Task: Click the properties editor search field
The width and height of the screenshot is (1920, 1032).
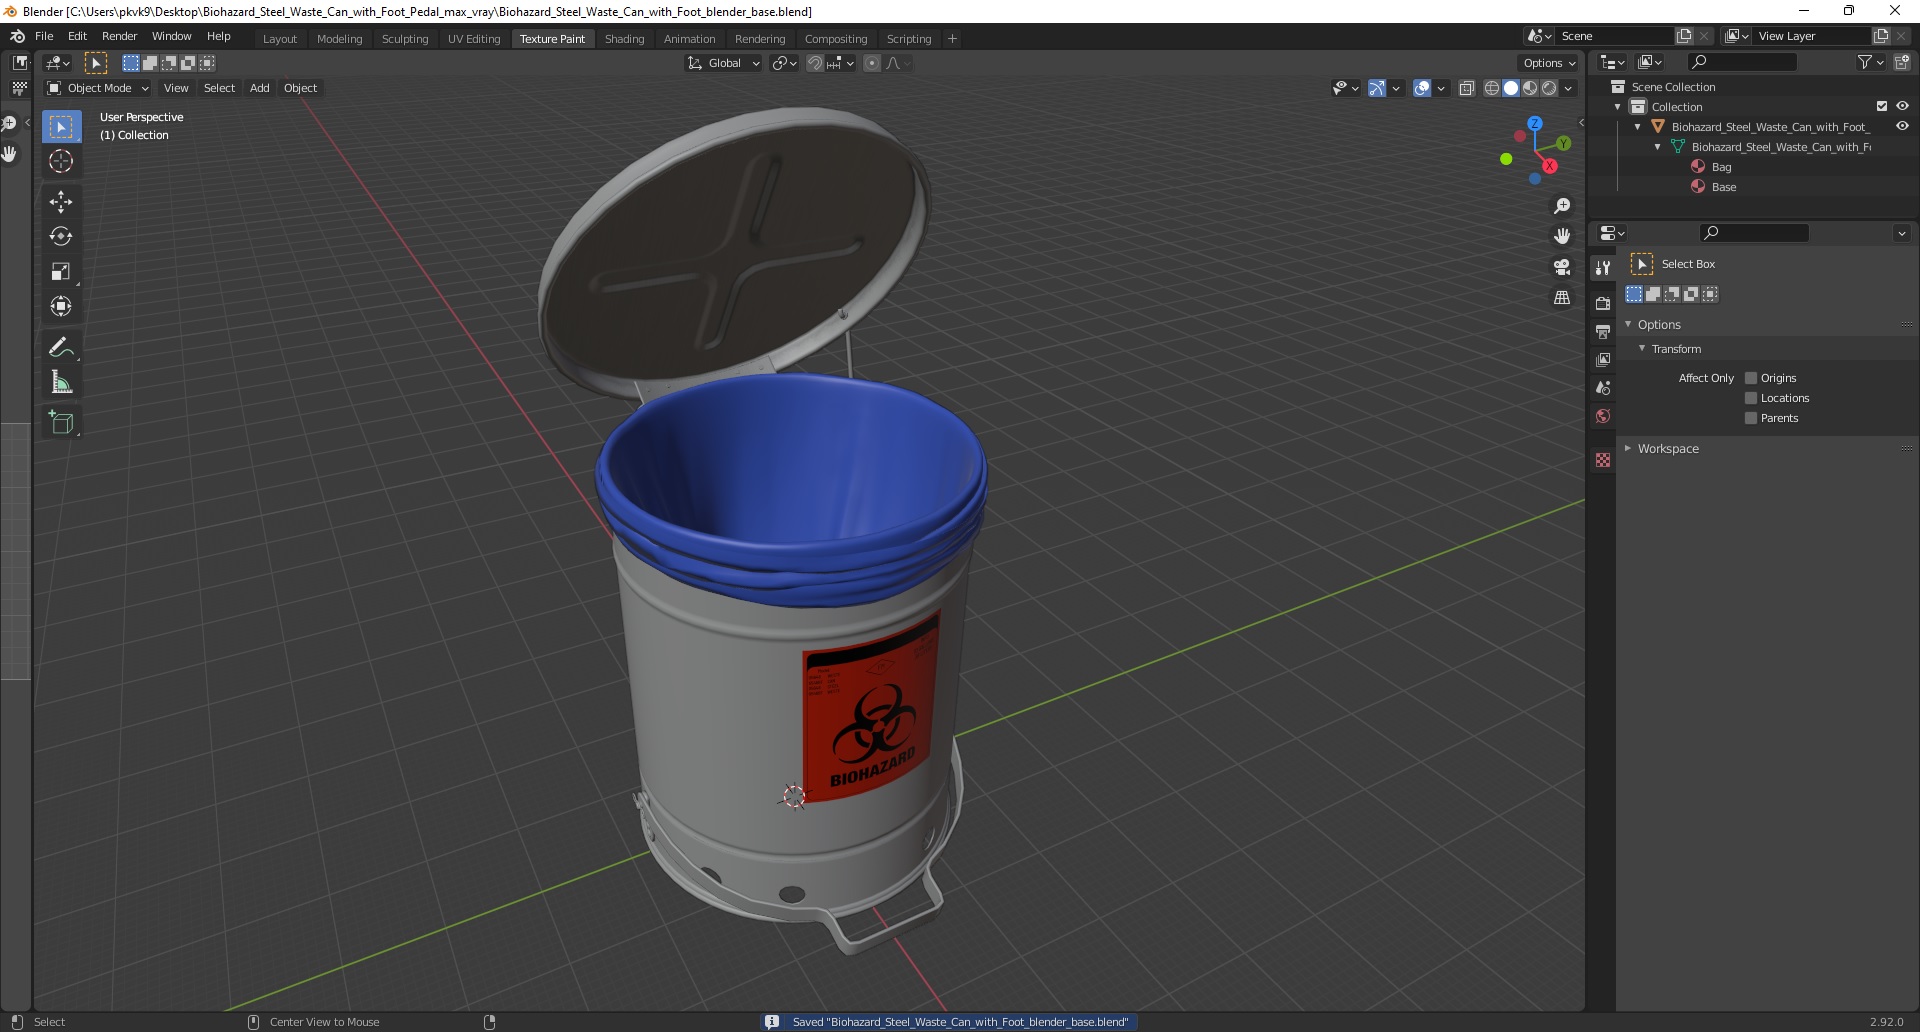Action: (1754, 233)
